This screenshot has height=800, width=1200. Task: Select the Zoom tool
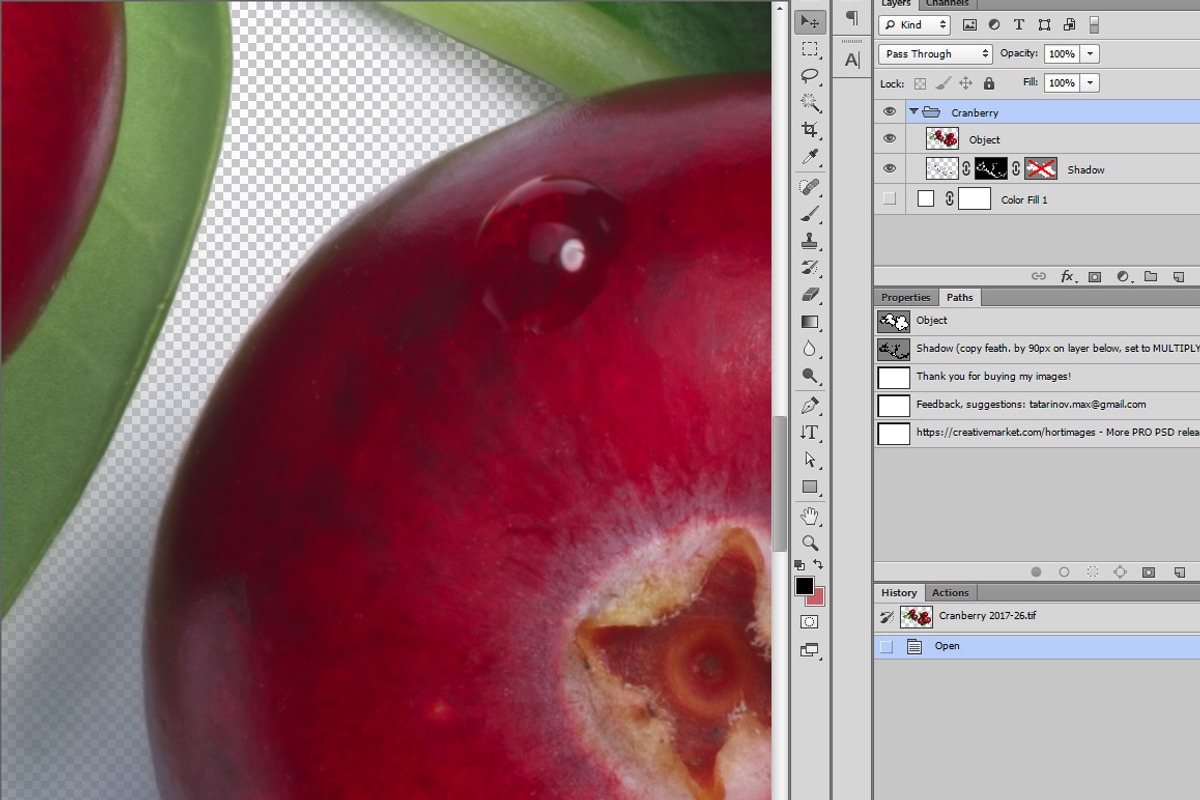point(810,544)
